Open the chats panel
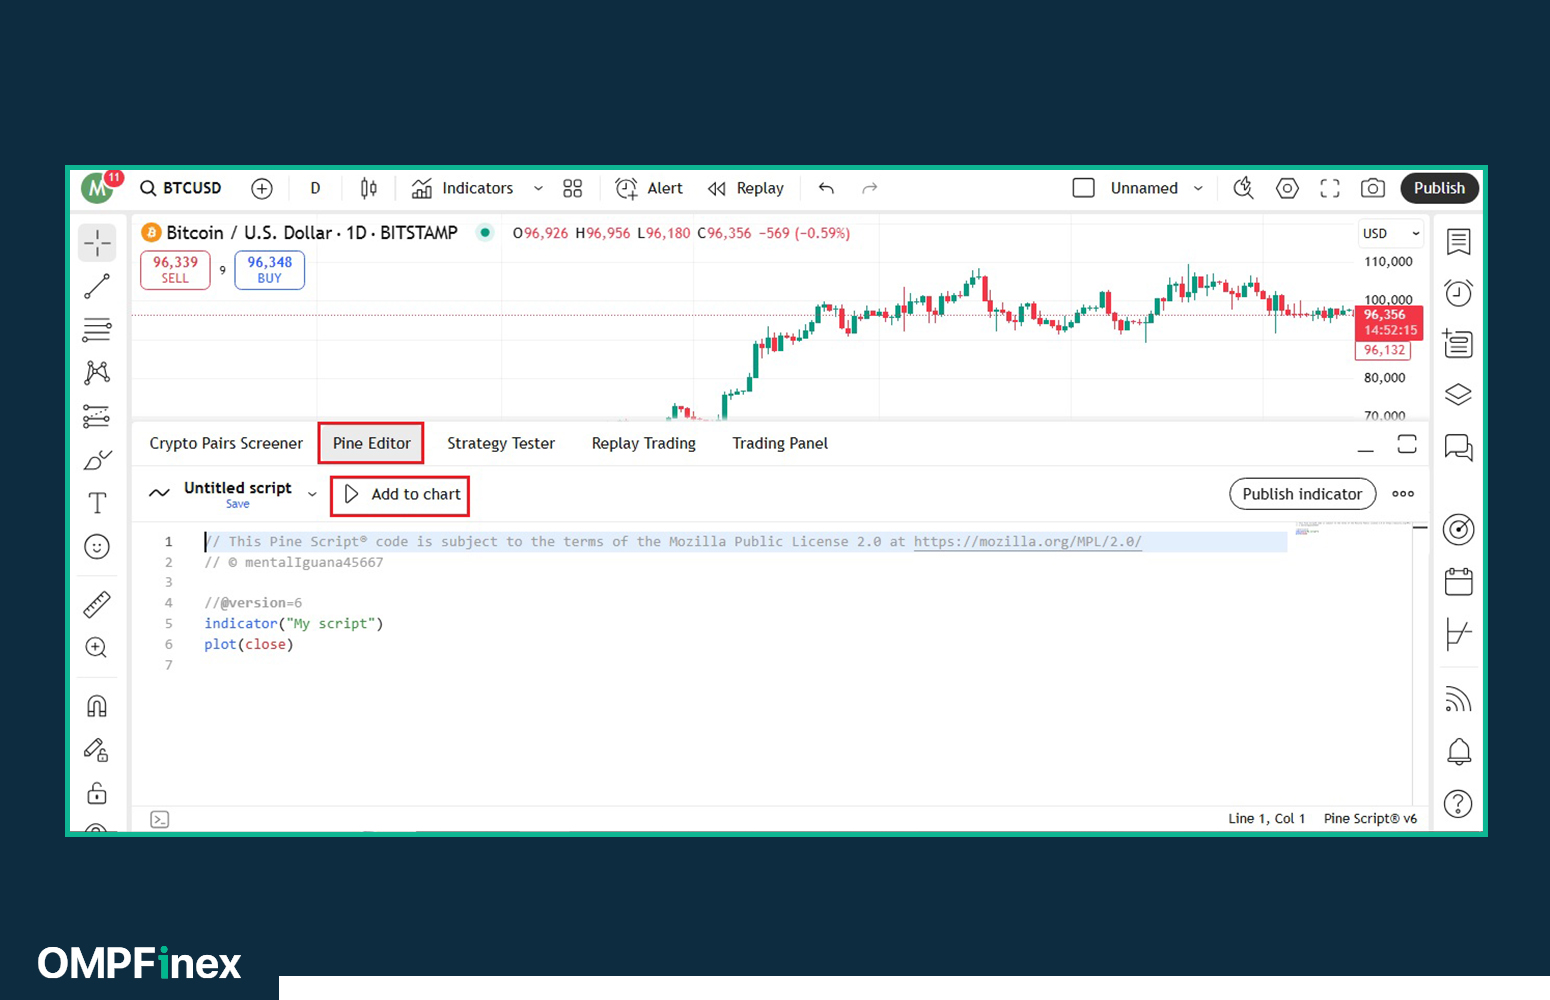This screenshot has height=1000, width=1550. 1459,447
